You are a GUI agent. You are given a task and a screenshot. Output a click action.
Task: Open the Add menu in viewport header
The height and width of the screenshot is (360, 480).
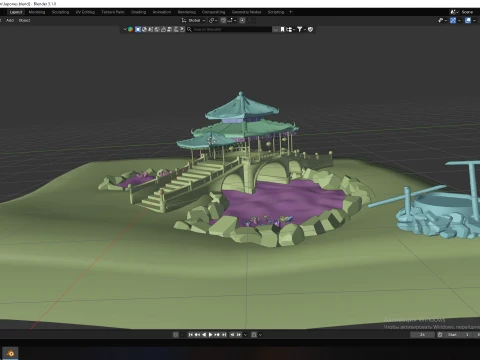10,20
